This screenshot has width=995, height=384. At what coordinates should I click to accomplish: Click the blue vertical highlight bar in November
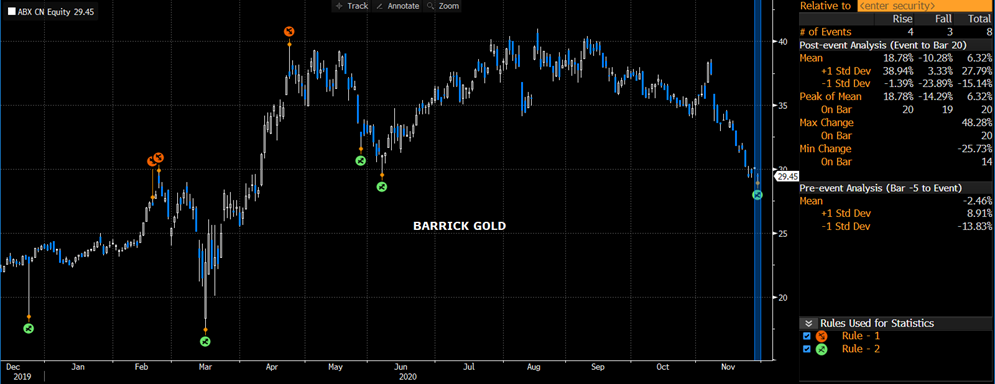(x=757, y=181)
